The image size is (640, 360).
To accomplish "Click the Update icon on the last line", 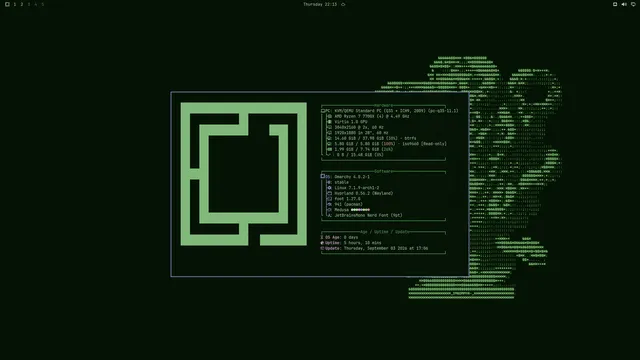I will coord(322,248).
